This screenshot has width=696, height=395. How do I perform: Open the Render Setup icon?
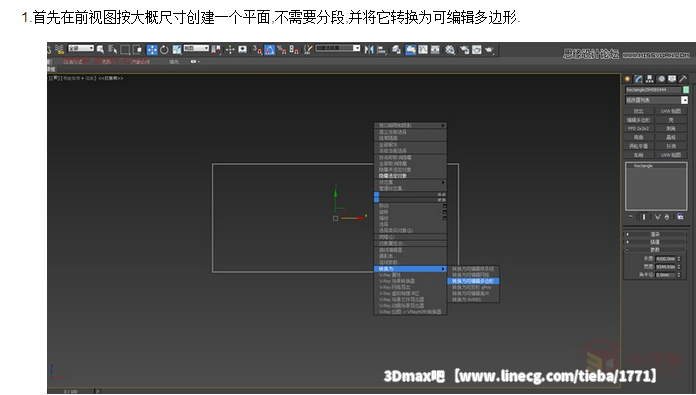[464, 50]
